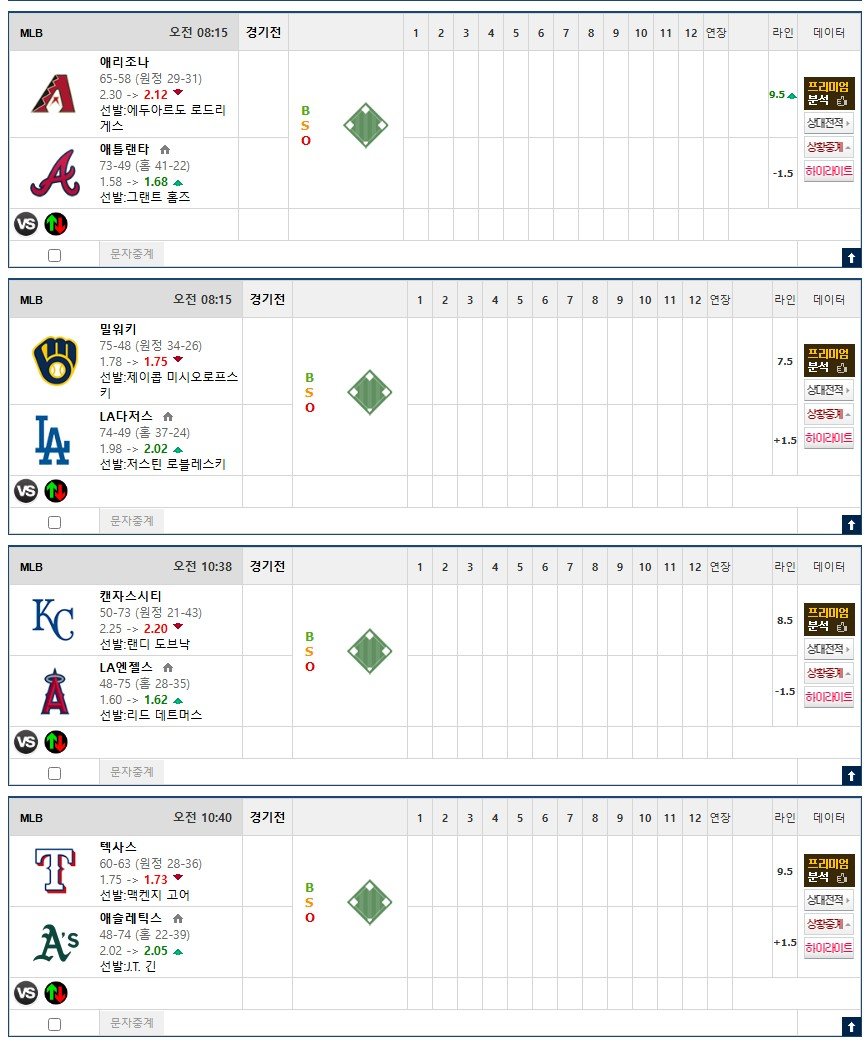Screen dimensions: 867x1045
Task: Click VS icon under Texas vs Athletics
Action: (26, 993)
